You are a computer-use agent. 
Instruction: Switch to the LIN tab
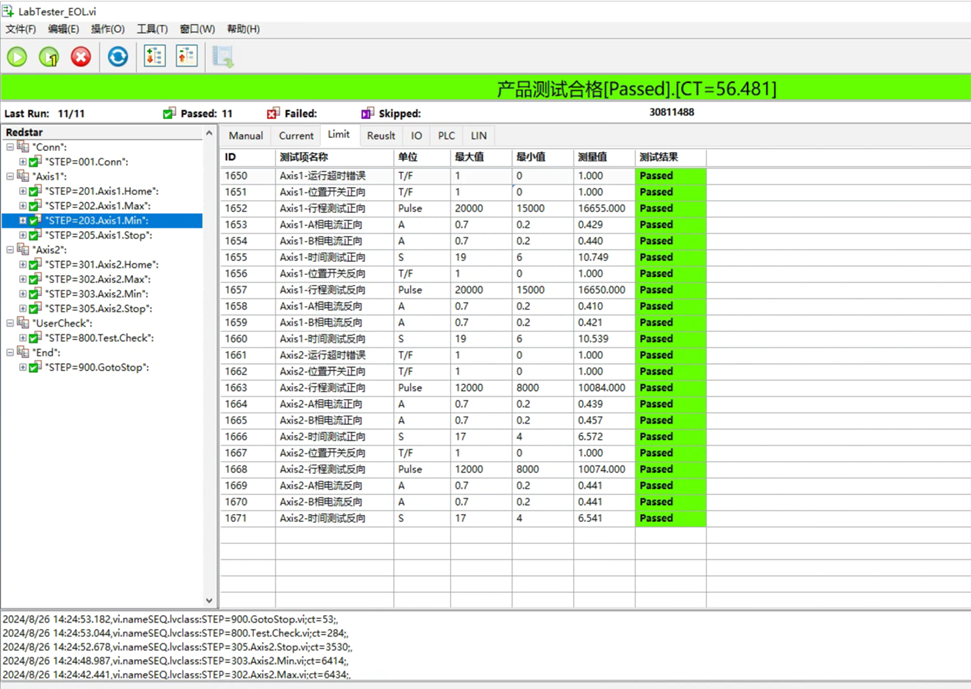479,136
